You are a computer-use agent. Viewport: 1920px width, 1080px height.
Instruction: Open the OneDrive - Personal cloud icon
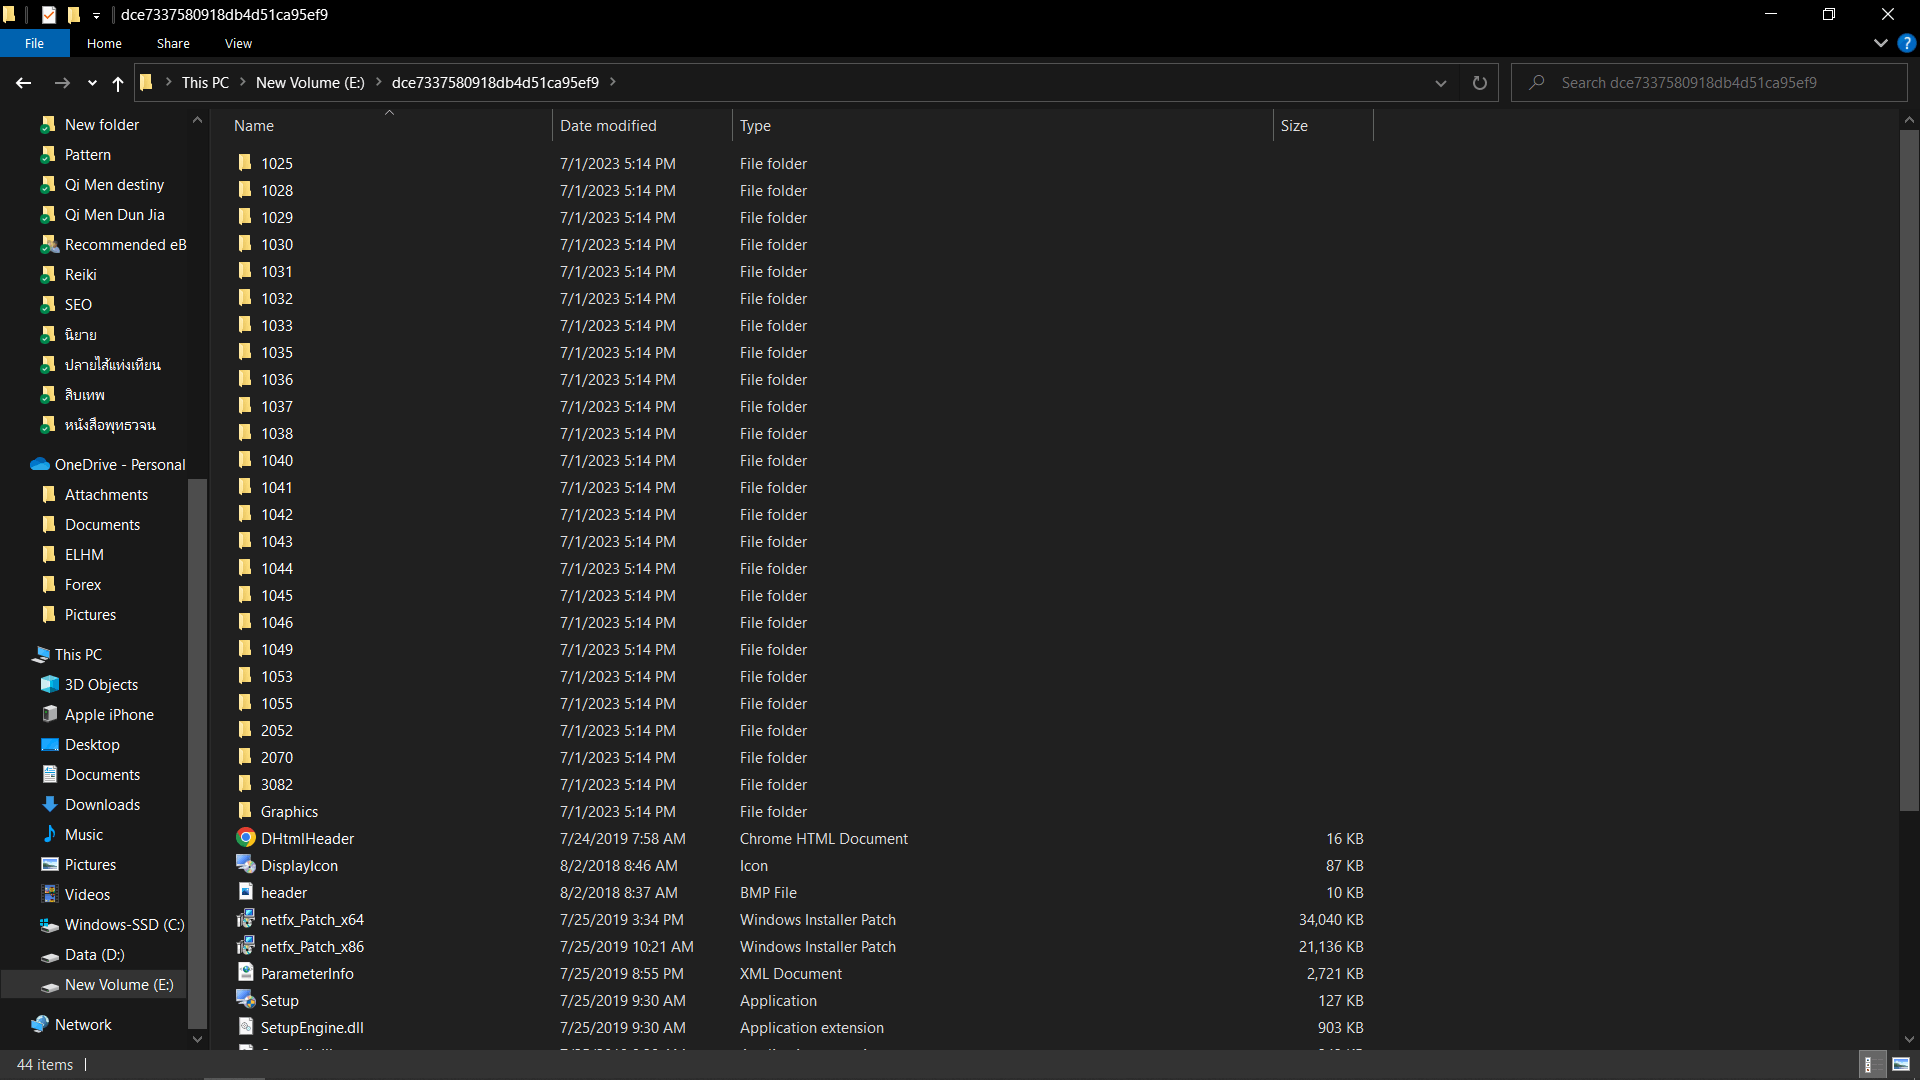[x=40, y=464]
